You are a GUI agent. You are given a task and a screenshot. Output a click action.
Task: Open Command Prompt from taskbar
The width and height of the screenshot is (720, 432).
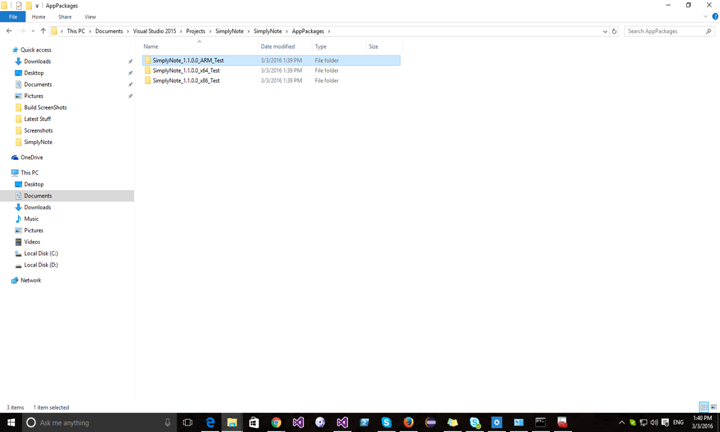point(540,422)
